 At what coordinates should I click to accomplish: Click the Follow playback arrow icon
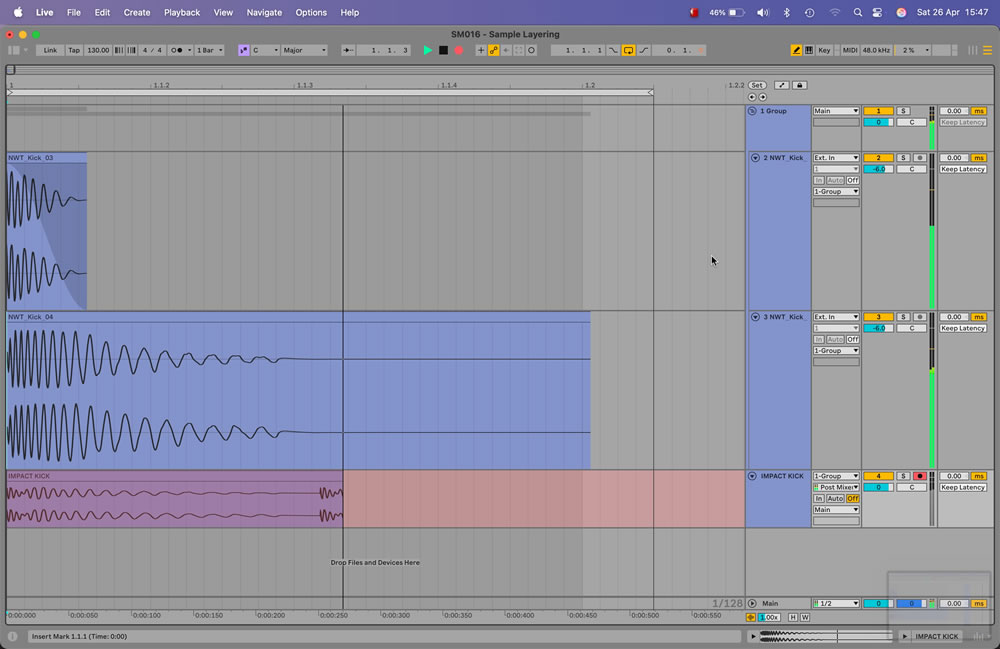tap(348, 50)
